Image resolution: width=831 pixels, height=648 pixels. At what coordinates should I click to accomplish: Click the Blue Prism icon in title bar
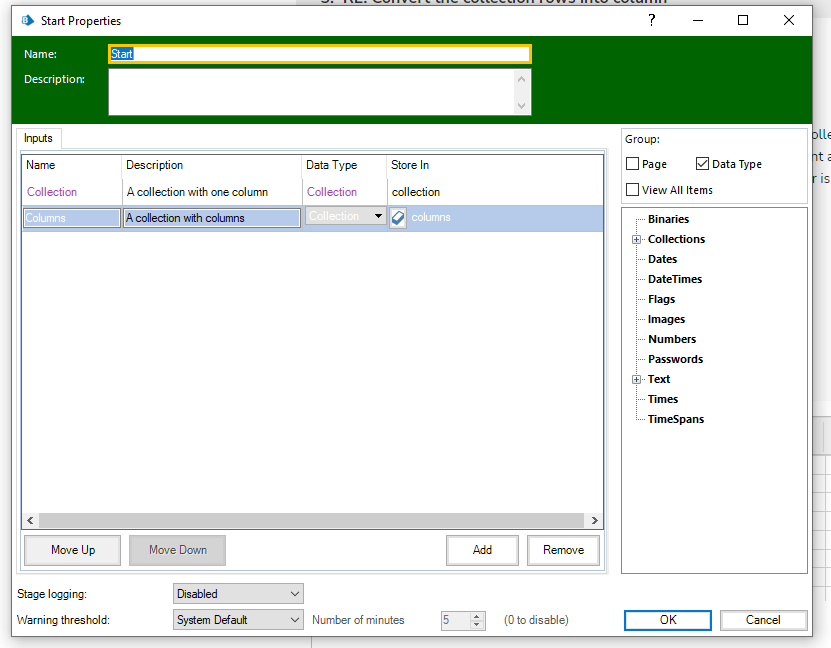click(x=28, y=21)
